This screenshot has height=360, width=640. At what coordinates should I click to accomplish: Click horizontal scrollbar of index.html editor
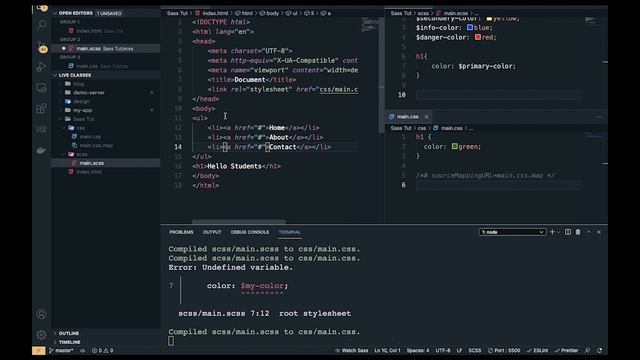[239, 222]
